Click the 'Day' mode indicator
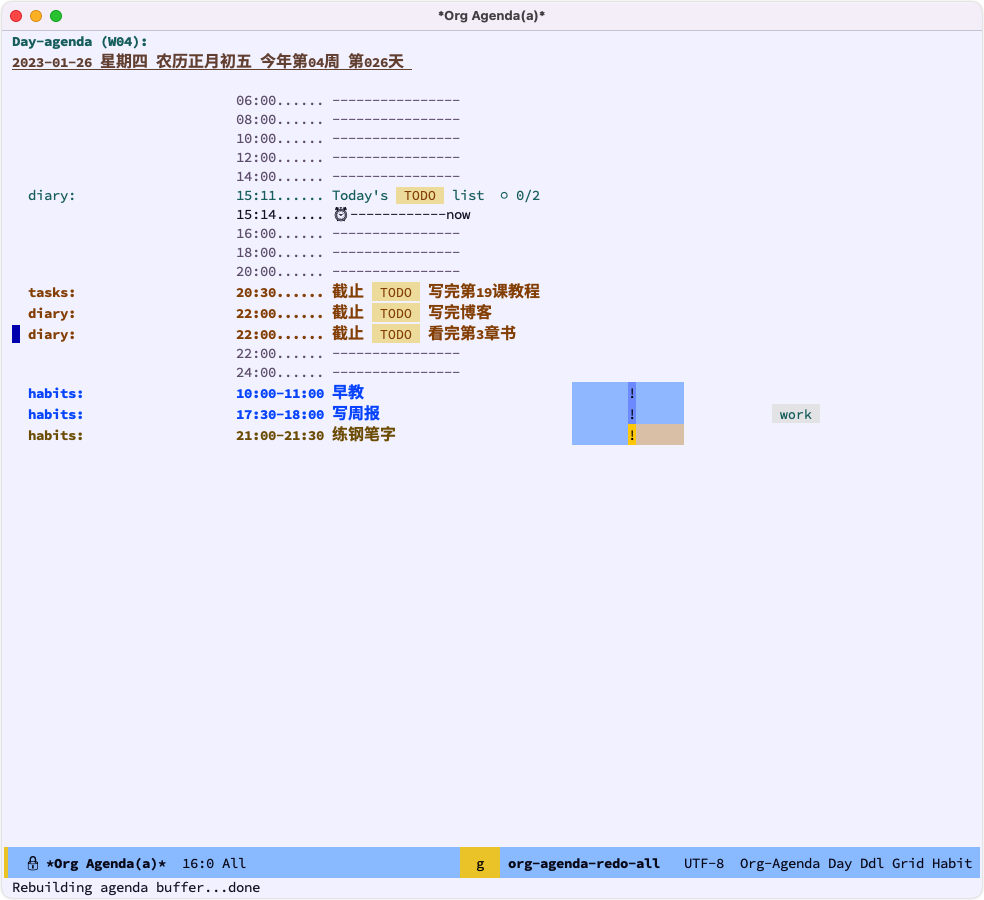This screenshot has height=900, width=984. (840, 864)
